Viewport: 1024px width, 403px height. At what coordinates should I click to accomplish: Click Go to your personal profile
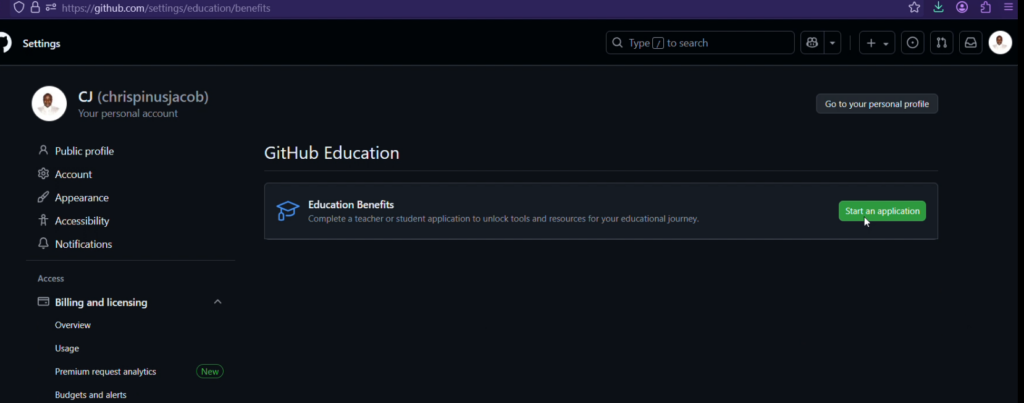coord(876,104)
